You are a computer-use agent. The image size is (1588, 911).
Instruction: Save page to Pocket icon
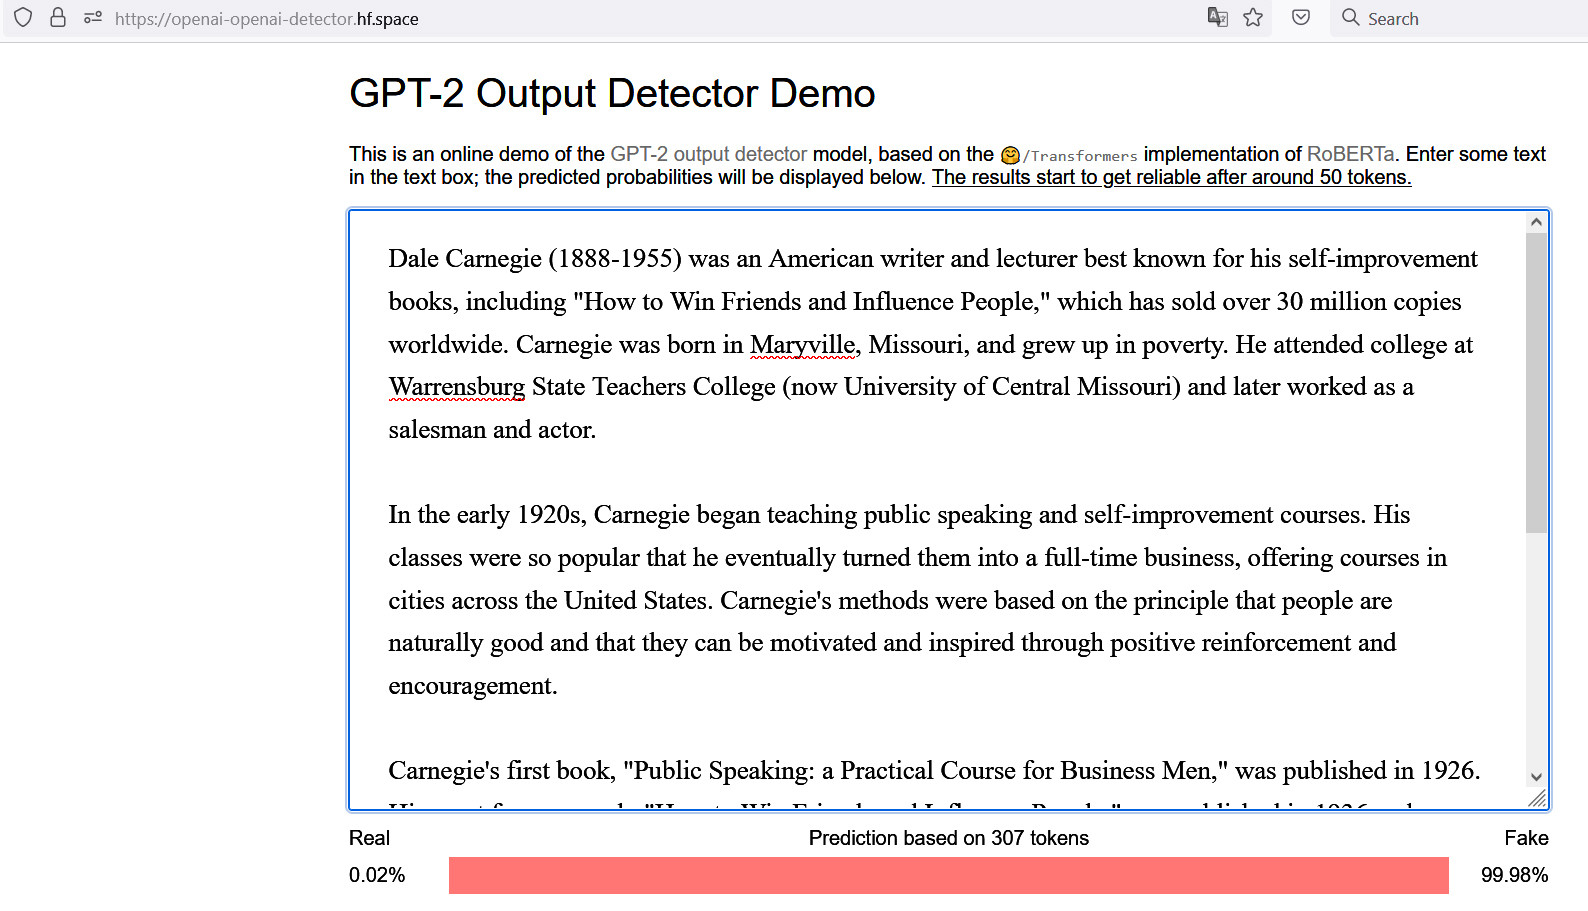1301,17
